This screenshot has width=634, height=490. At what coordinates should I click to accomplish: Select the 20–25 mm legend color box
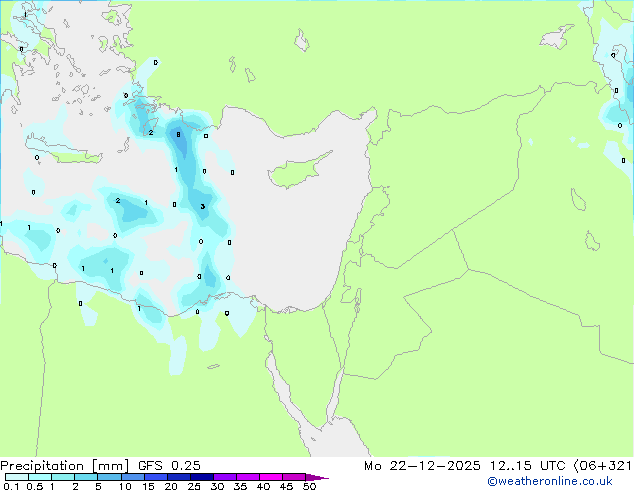point(178,477)
